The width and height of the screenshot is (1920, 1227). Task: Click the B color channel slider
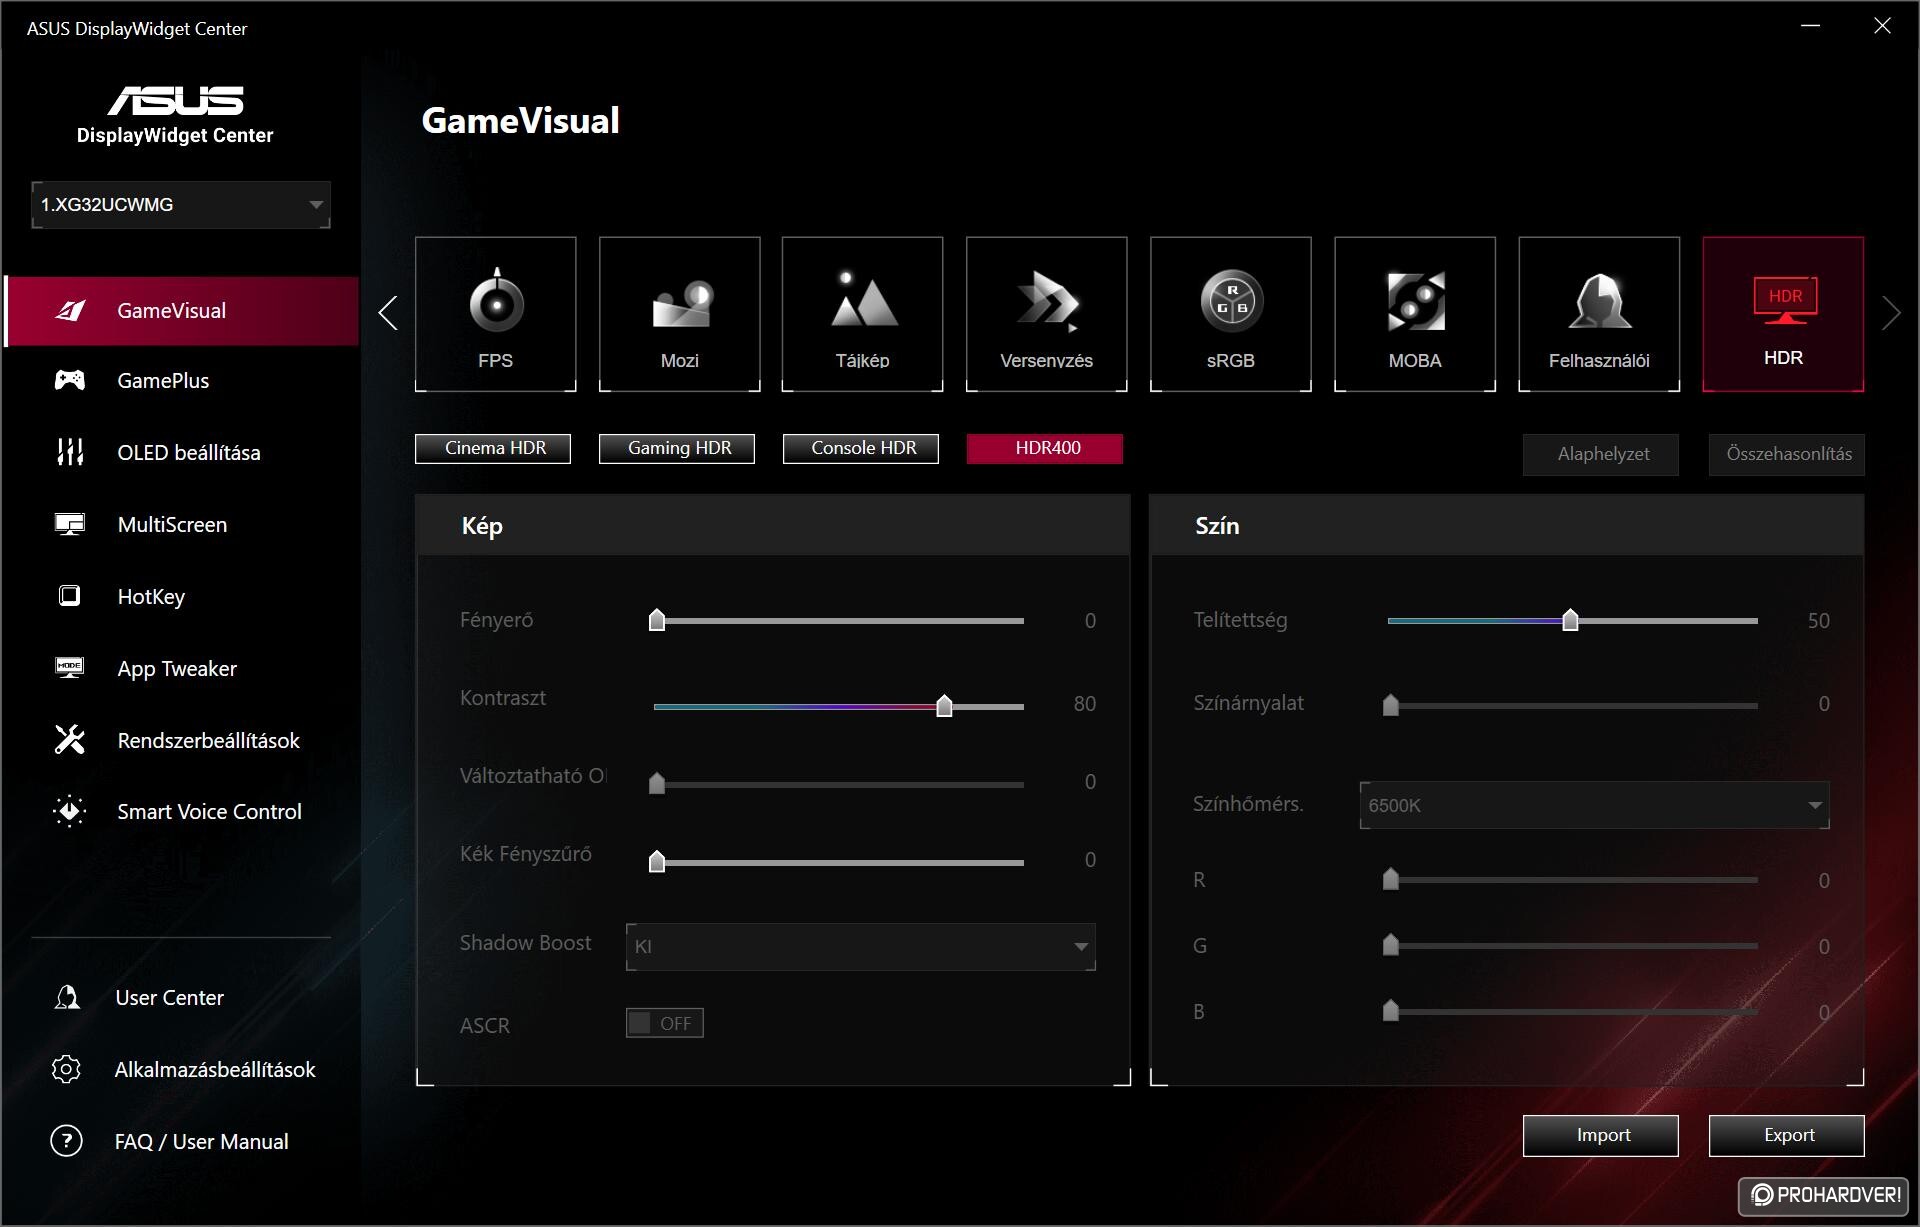click(1572, 1011)
